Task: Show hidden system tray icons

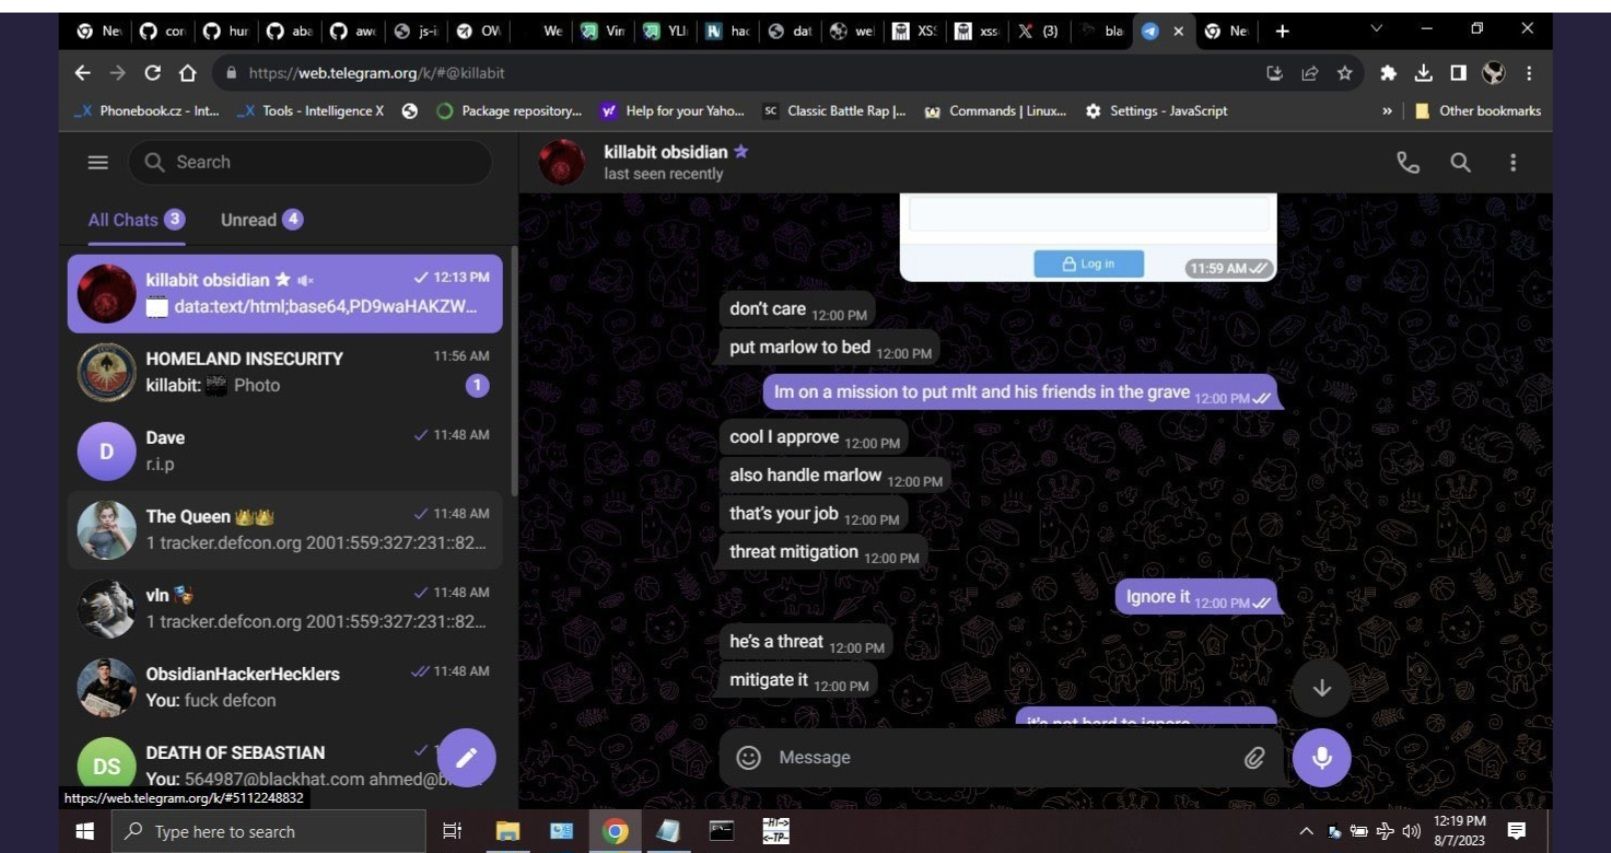Action: pos(1306,831)
